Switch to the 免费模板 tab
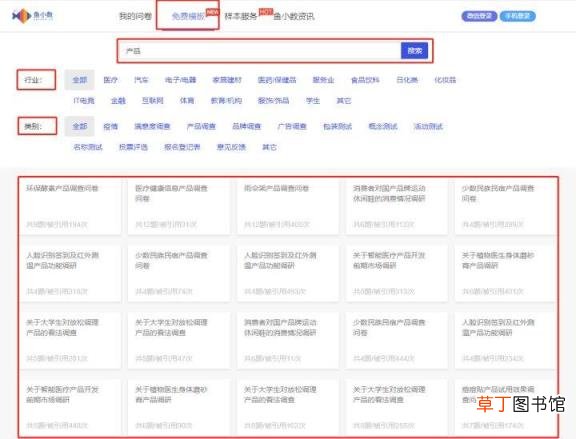The image size is (576, 439). pos(188,16)
